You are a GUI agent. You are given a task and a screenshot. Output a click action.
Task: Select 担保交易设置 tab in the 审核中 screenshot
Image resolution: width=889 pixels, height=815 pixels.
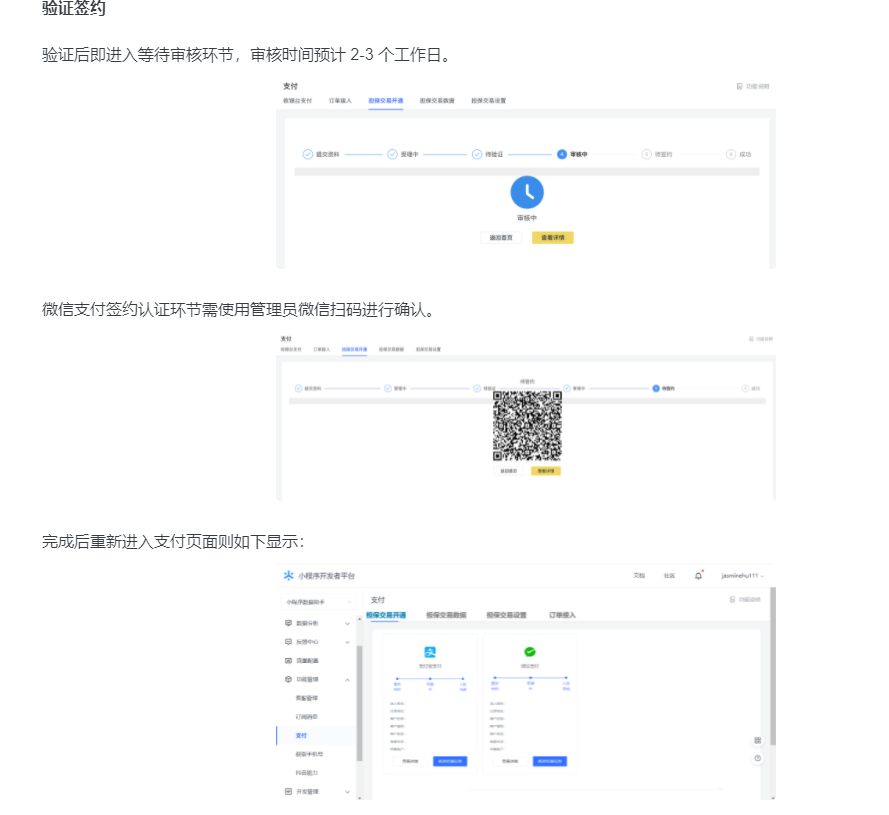[489, 101]
